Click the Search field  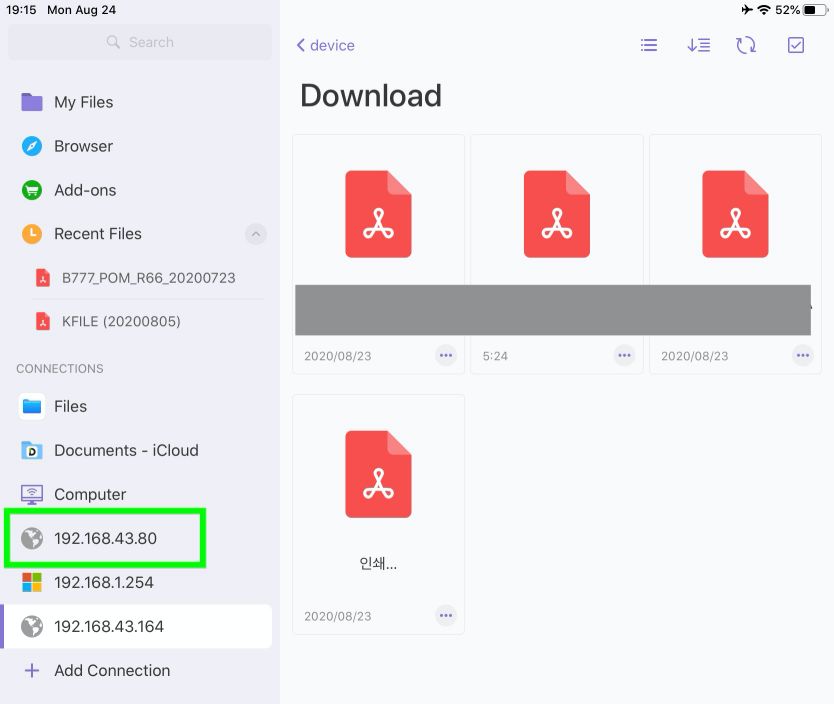(x=140, y=42)
